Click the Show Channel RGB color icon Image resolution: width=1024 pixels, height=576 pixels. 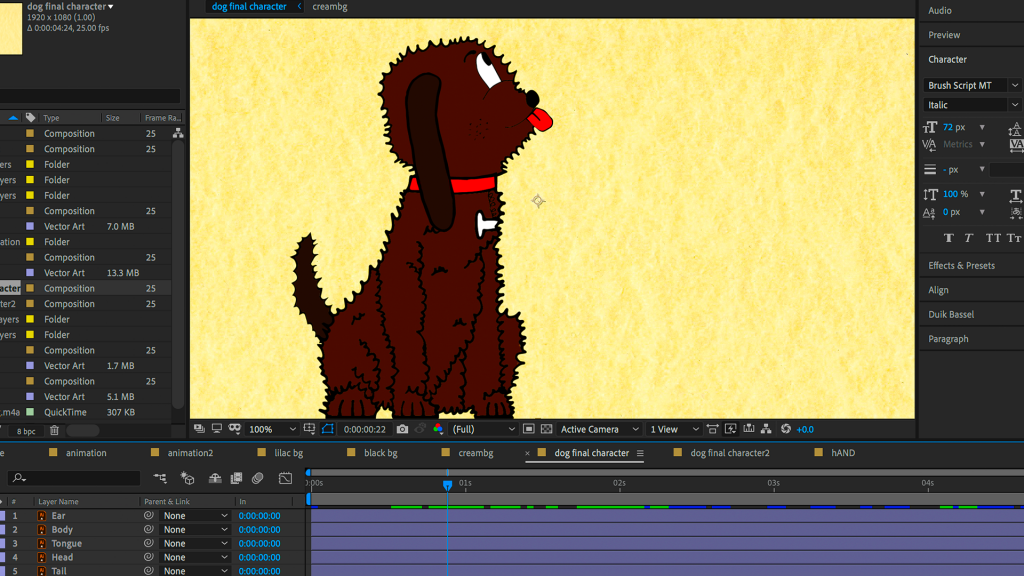[438, 429]
